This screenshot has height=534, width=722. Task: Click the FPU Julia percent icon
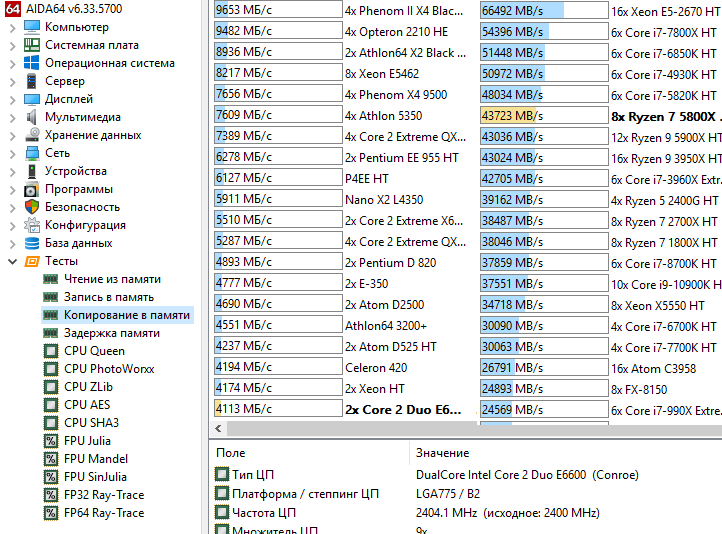(x=51, y=441)
